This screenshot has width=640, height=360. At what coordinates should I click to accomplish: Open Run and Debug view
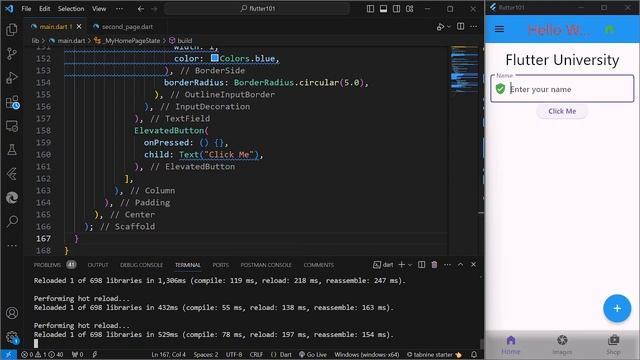tap(12, 78)
